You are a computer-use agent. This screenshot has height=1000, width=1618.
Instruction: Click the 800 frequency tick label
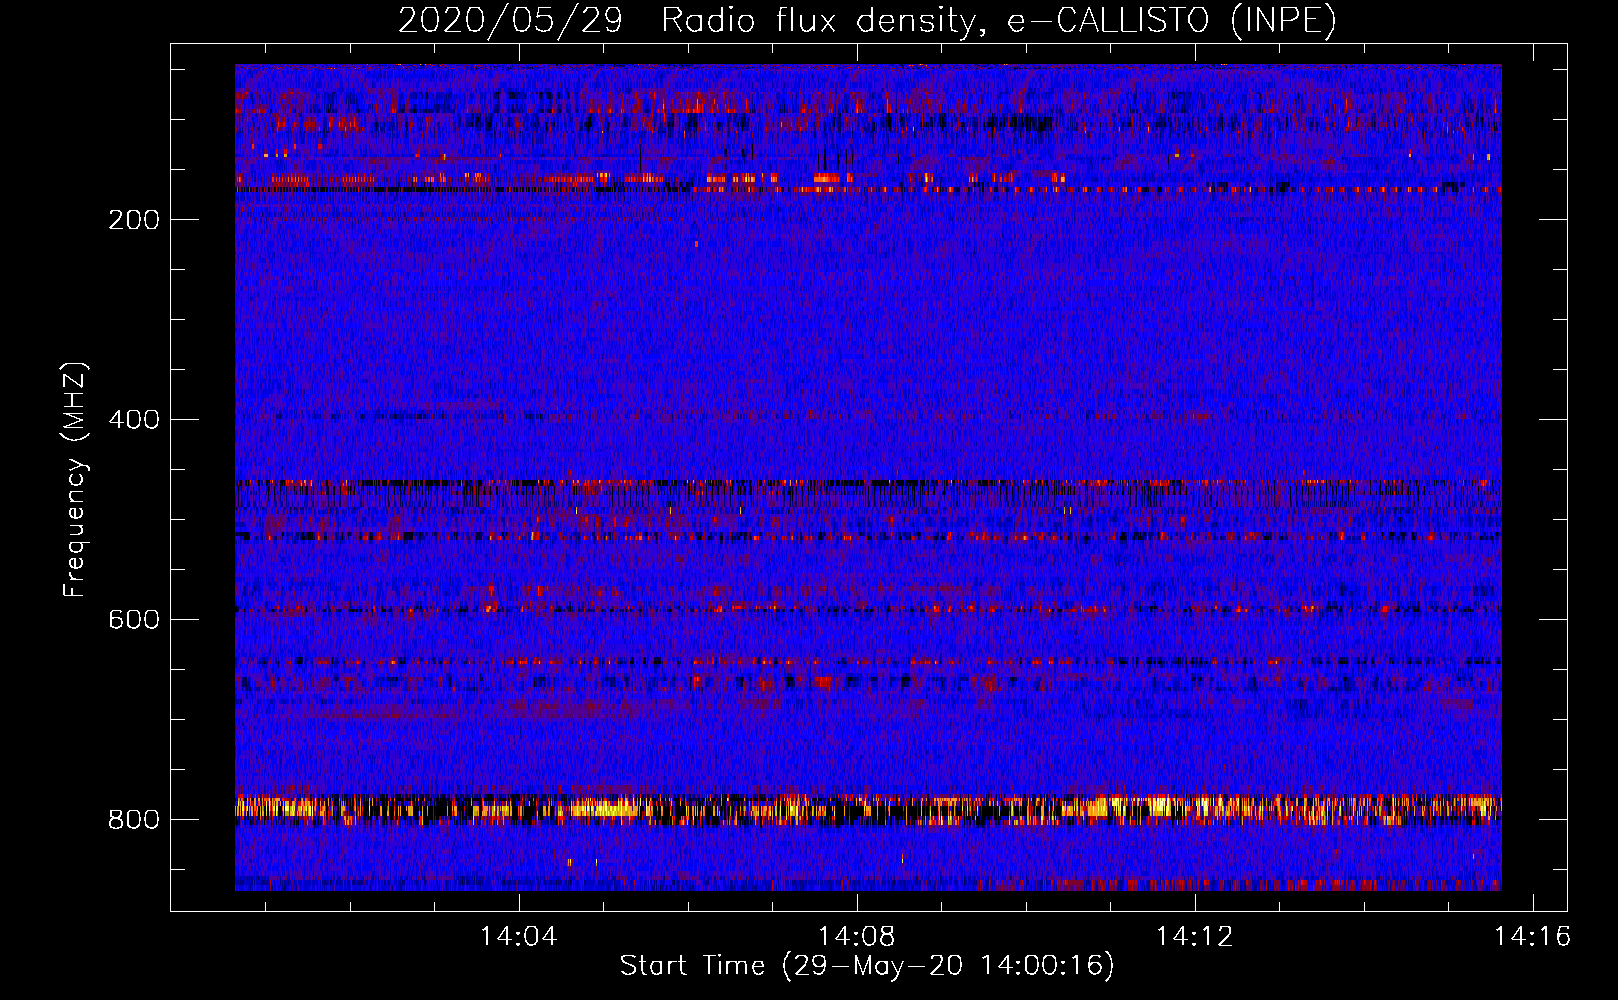pos(134,820)
